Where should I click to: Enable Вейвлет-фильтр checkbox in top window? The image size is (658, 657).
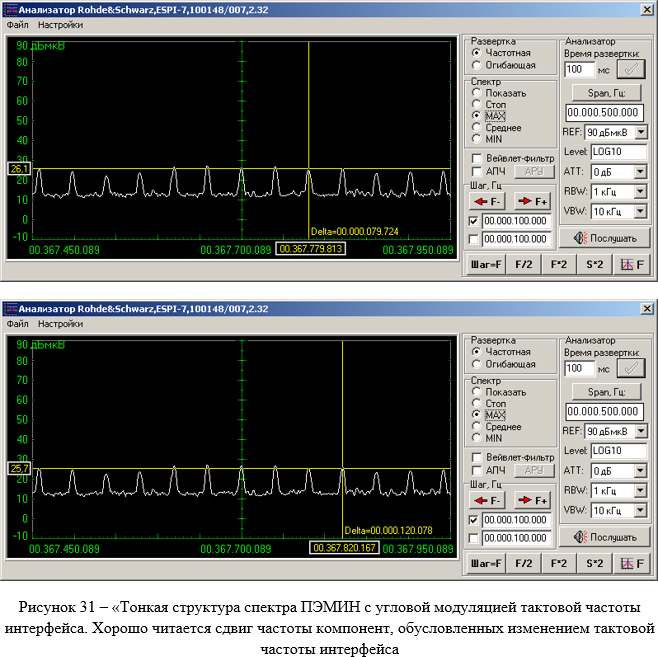point(477,159)
